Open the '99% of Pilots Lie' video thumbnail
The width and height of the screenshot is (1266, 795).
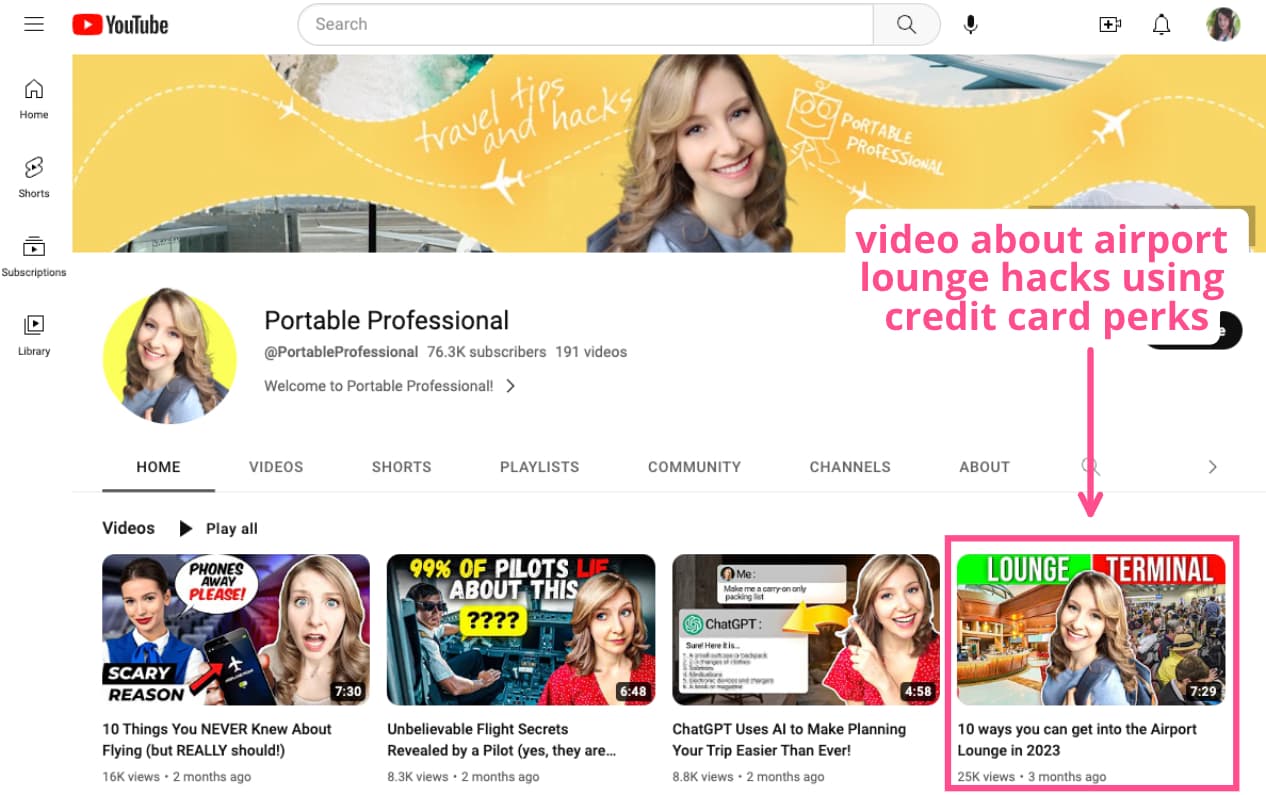pos(521,630)
